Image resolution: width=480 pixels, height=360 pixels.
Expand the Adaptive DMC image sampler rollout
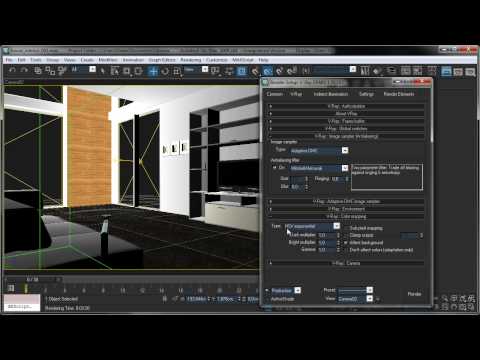pos(346,201)
